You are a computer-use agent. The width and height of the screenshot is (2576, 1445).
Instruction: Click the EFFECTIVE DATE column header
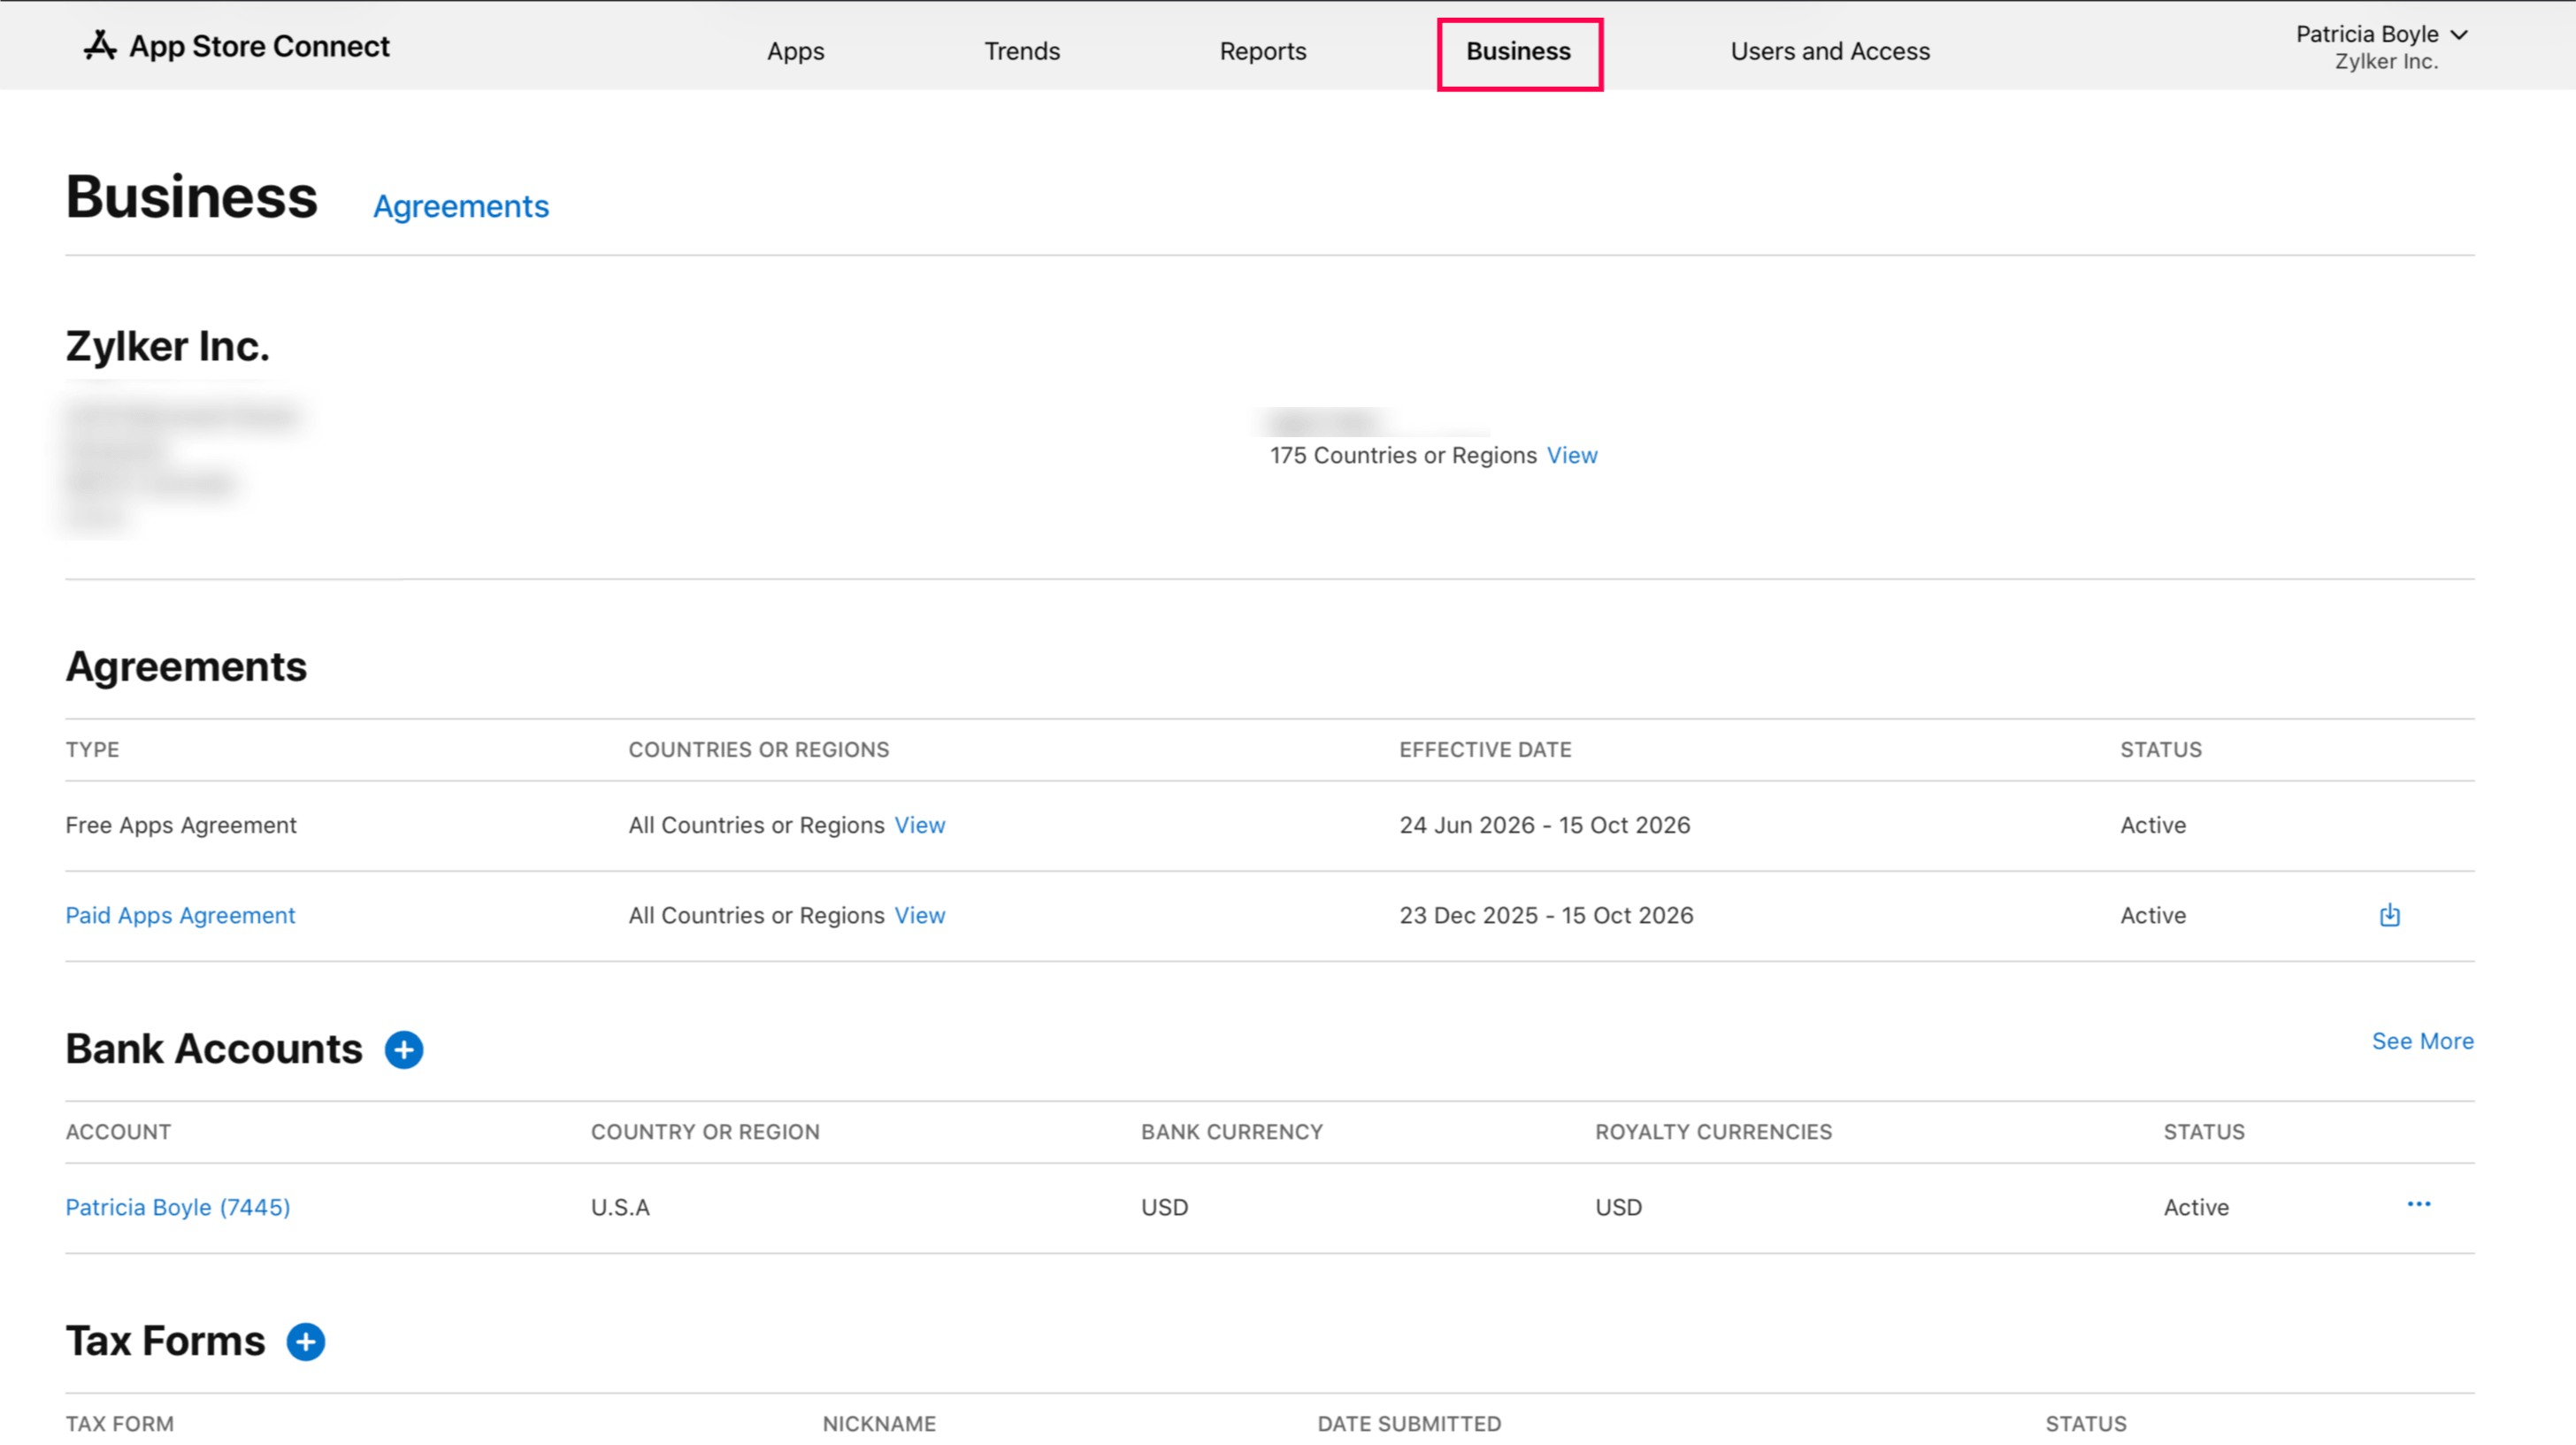click(x=1485, y=750)
